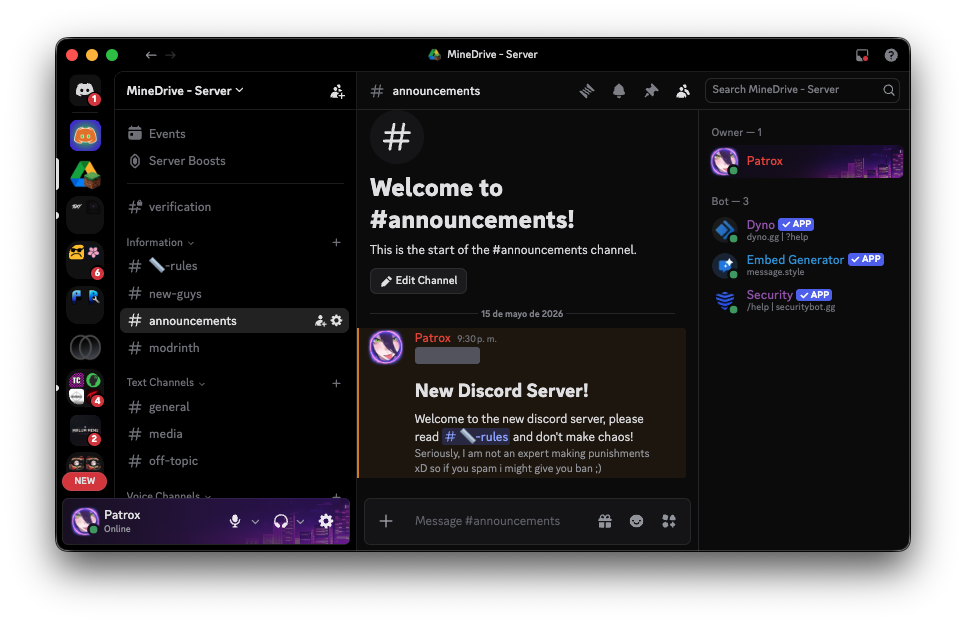
Task: Open Patrox in the Owner member list
Action: (806, 161)
